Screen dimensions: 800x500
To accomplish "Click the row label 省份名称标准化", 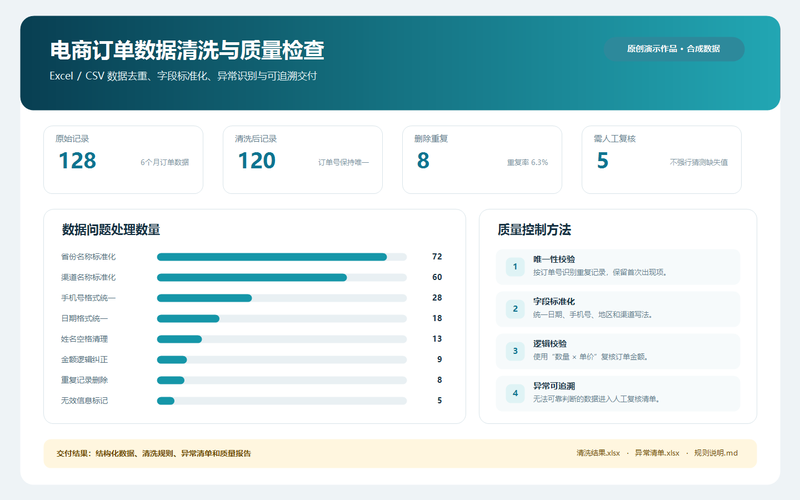I will (88, 257).
